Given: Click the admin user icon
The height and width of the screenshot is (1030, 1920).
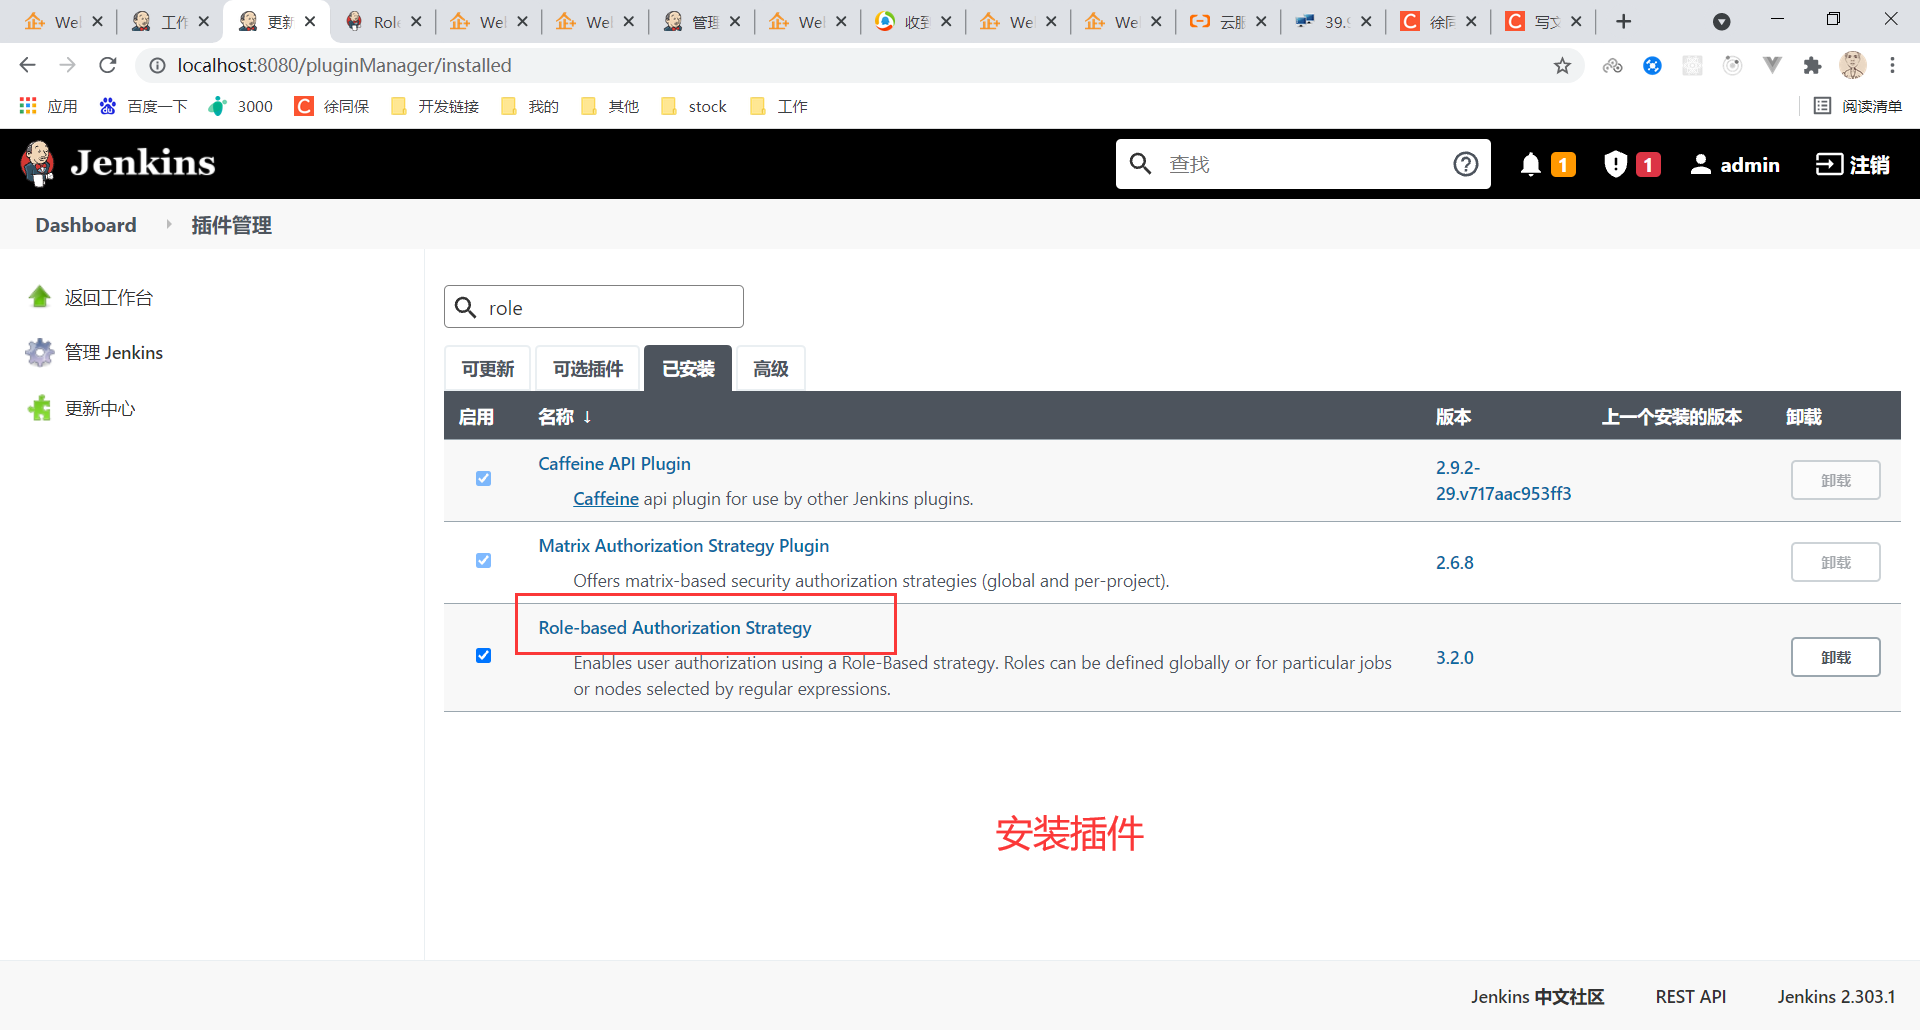Looking at the screenshot, I should 1700,164.
